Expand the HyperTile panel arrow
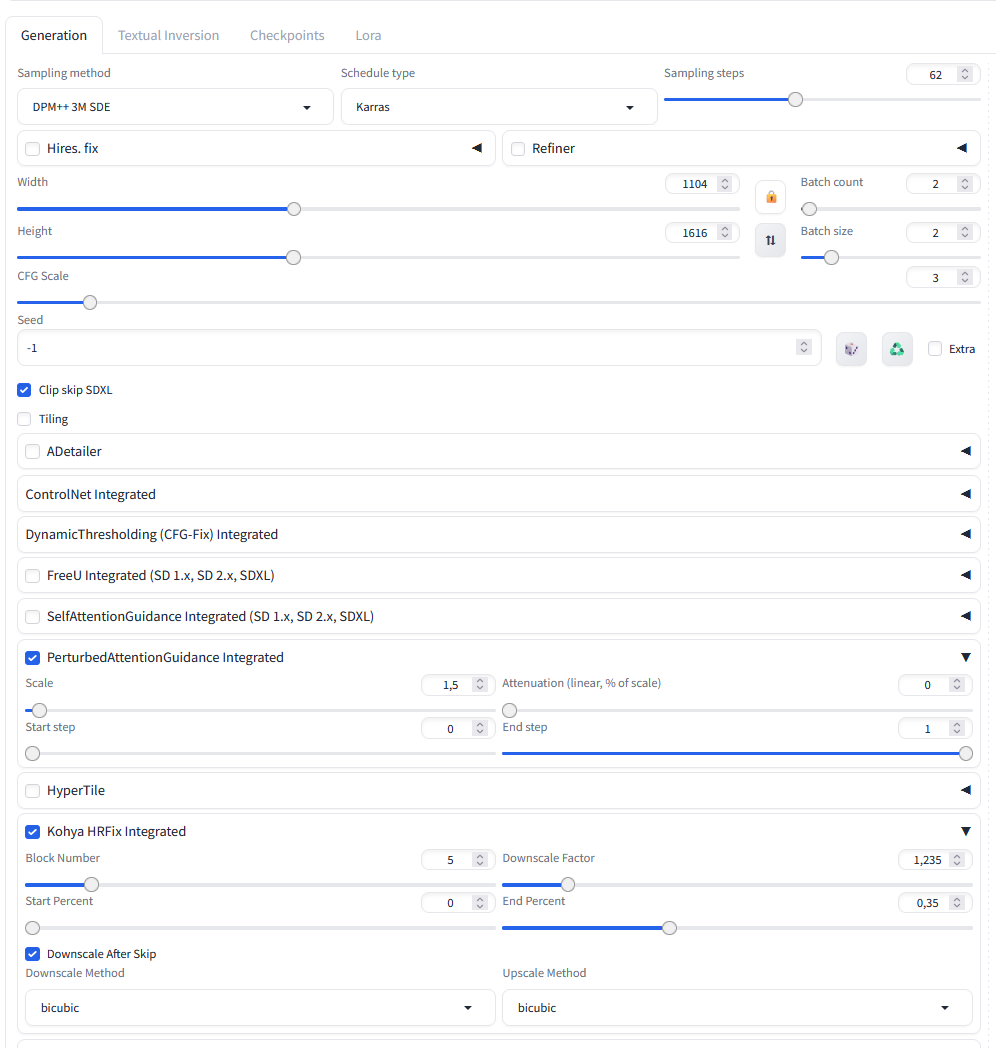Image resolution: width=996 pixels, height=1048 pixels. (x=966, y=790)
